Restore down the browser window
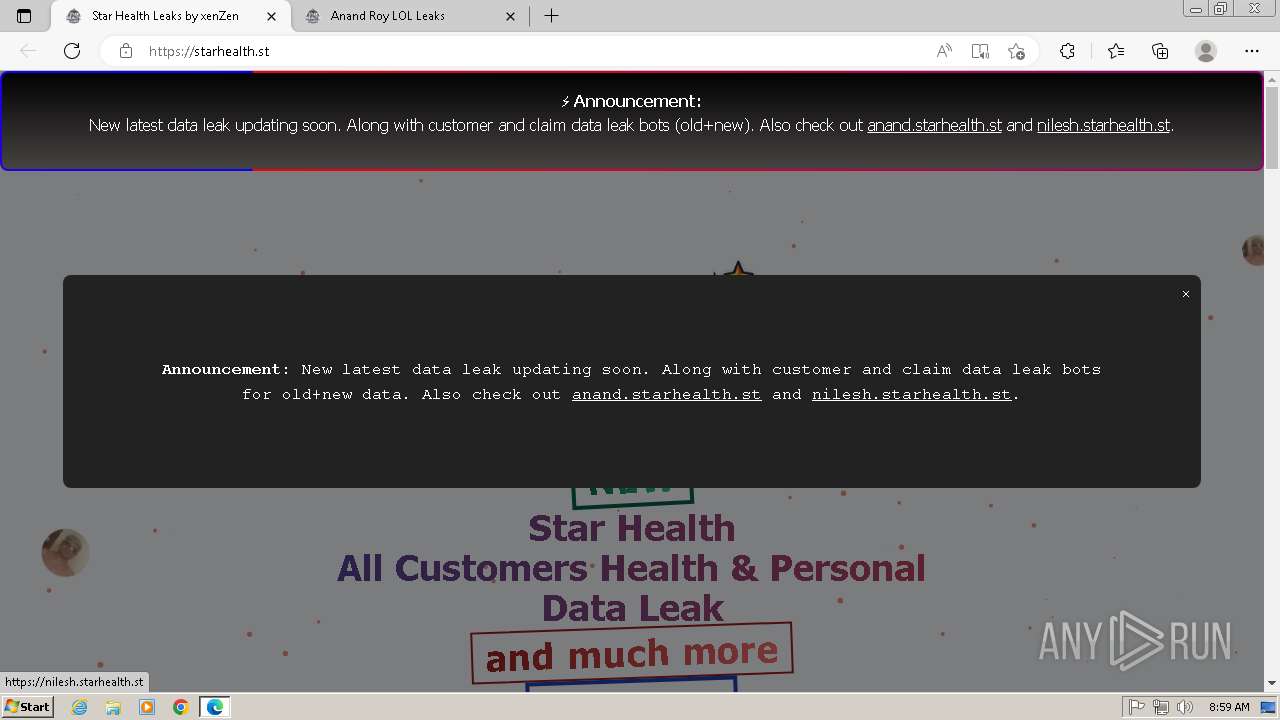Screen dimensions: 1280x720 click(x=1221, y=8)
